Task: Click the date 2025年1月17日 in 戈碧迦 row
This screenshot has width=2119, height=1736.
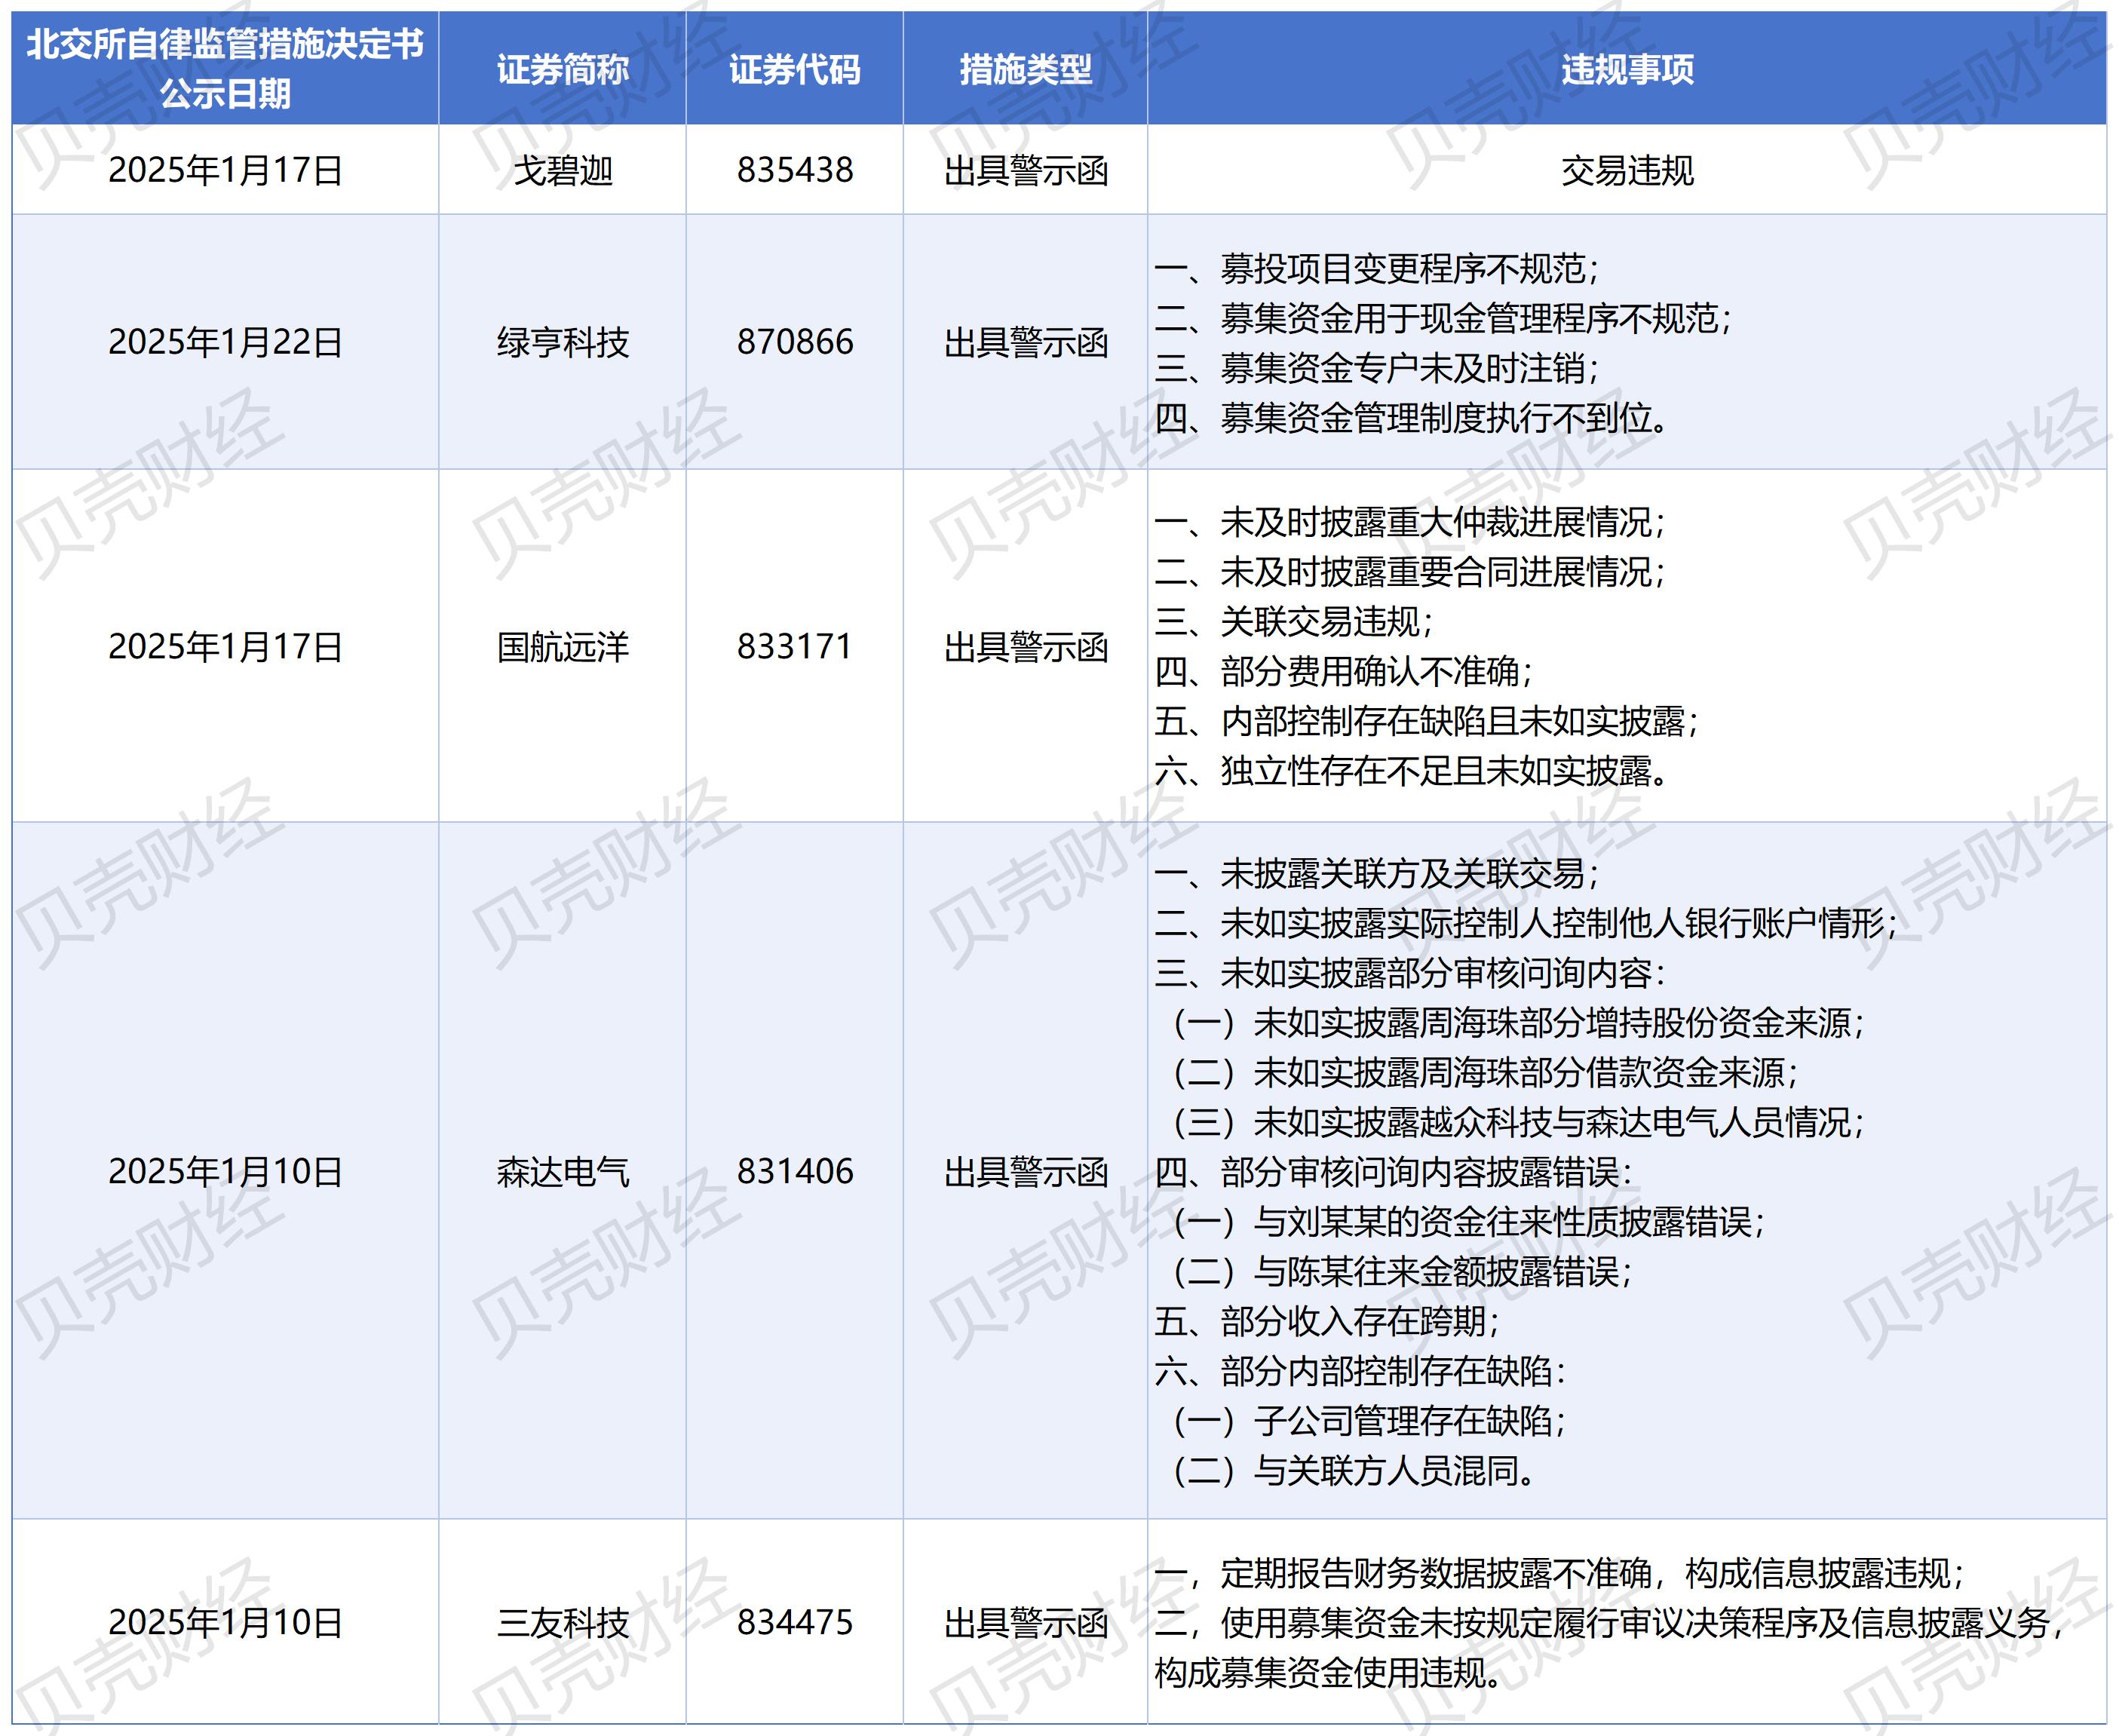Action: [x=225, y=170]
